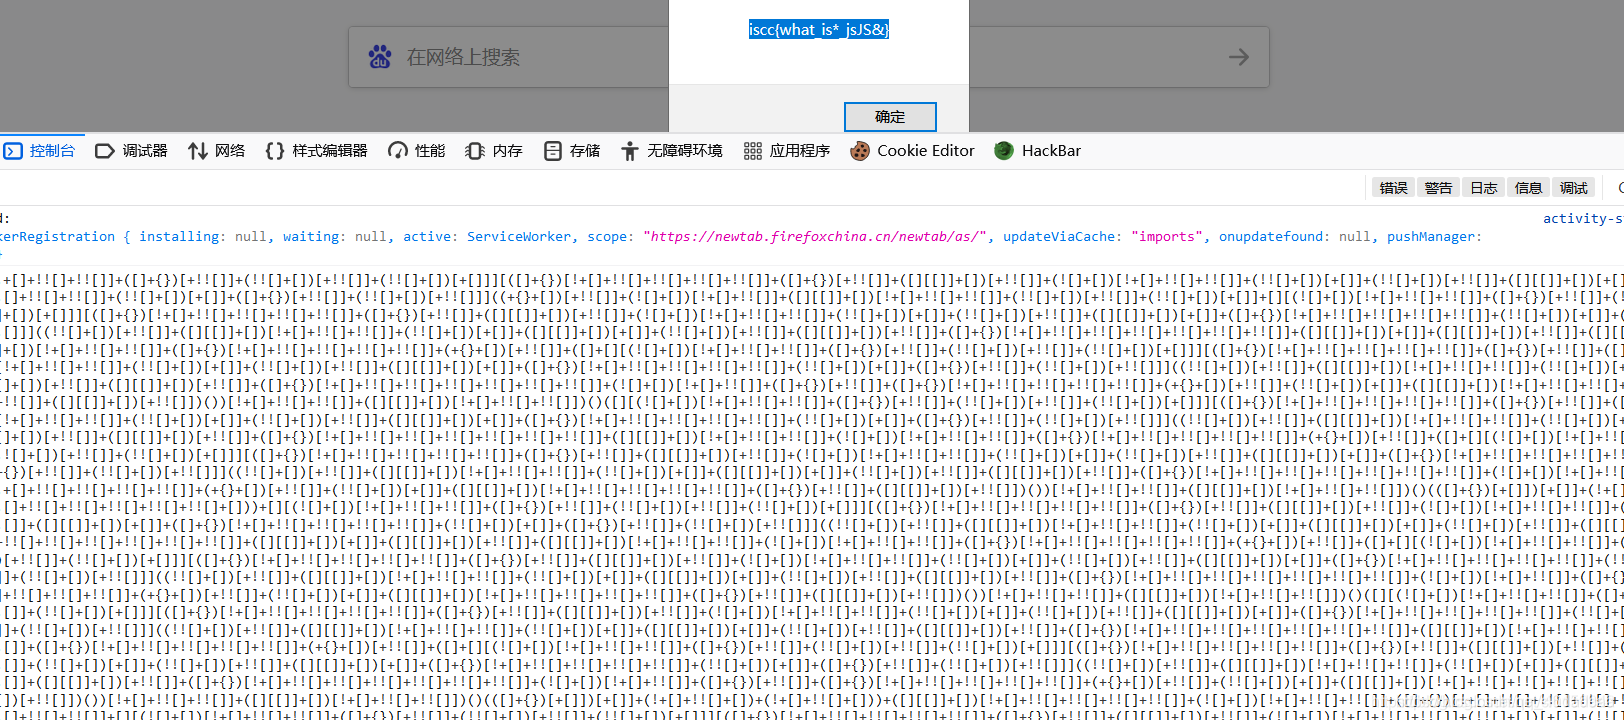Open the memory (内存) tab
This screenshot has width=1624, height=720.
(494, 151)
